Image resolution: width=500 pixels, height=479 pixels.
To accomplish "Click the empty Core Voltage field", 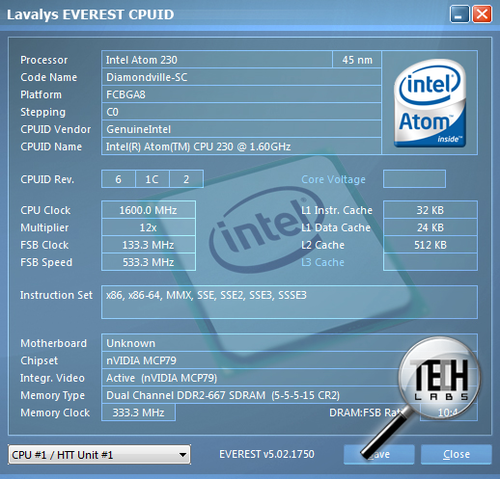I will (414, 179).
